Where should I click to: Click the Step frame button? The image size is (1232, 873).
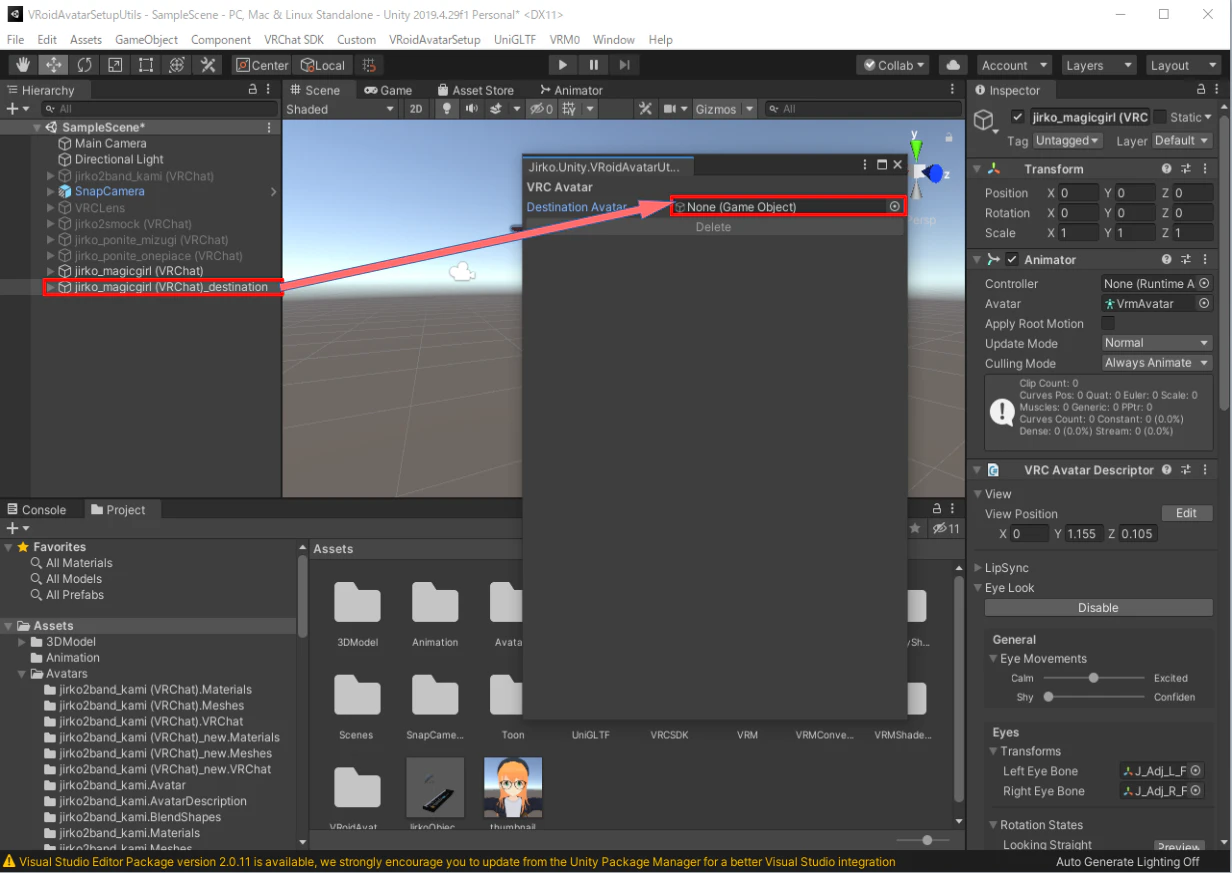coord(624,65)
